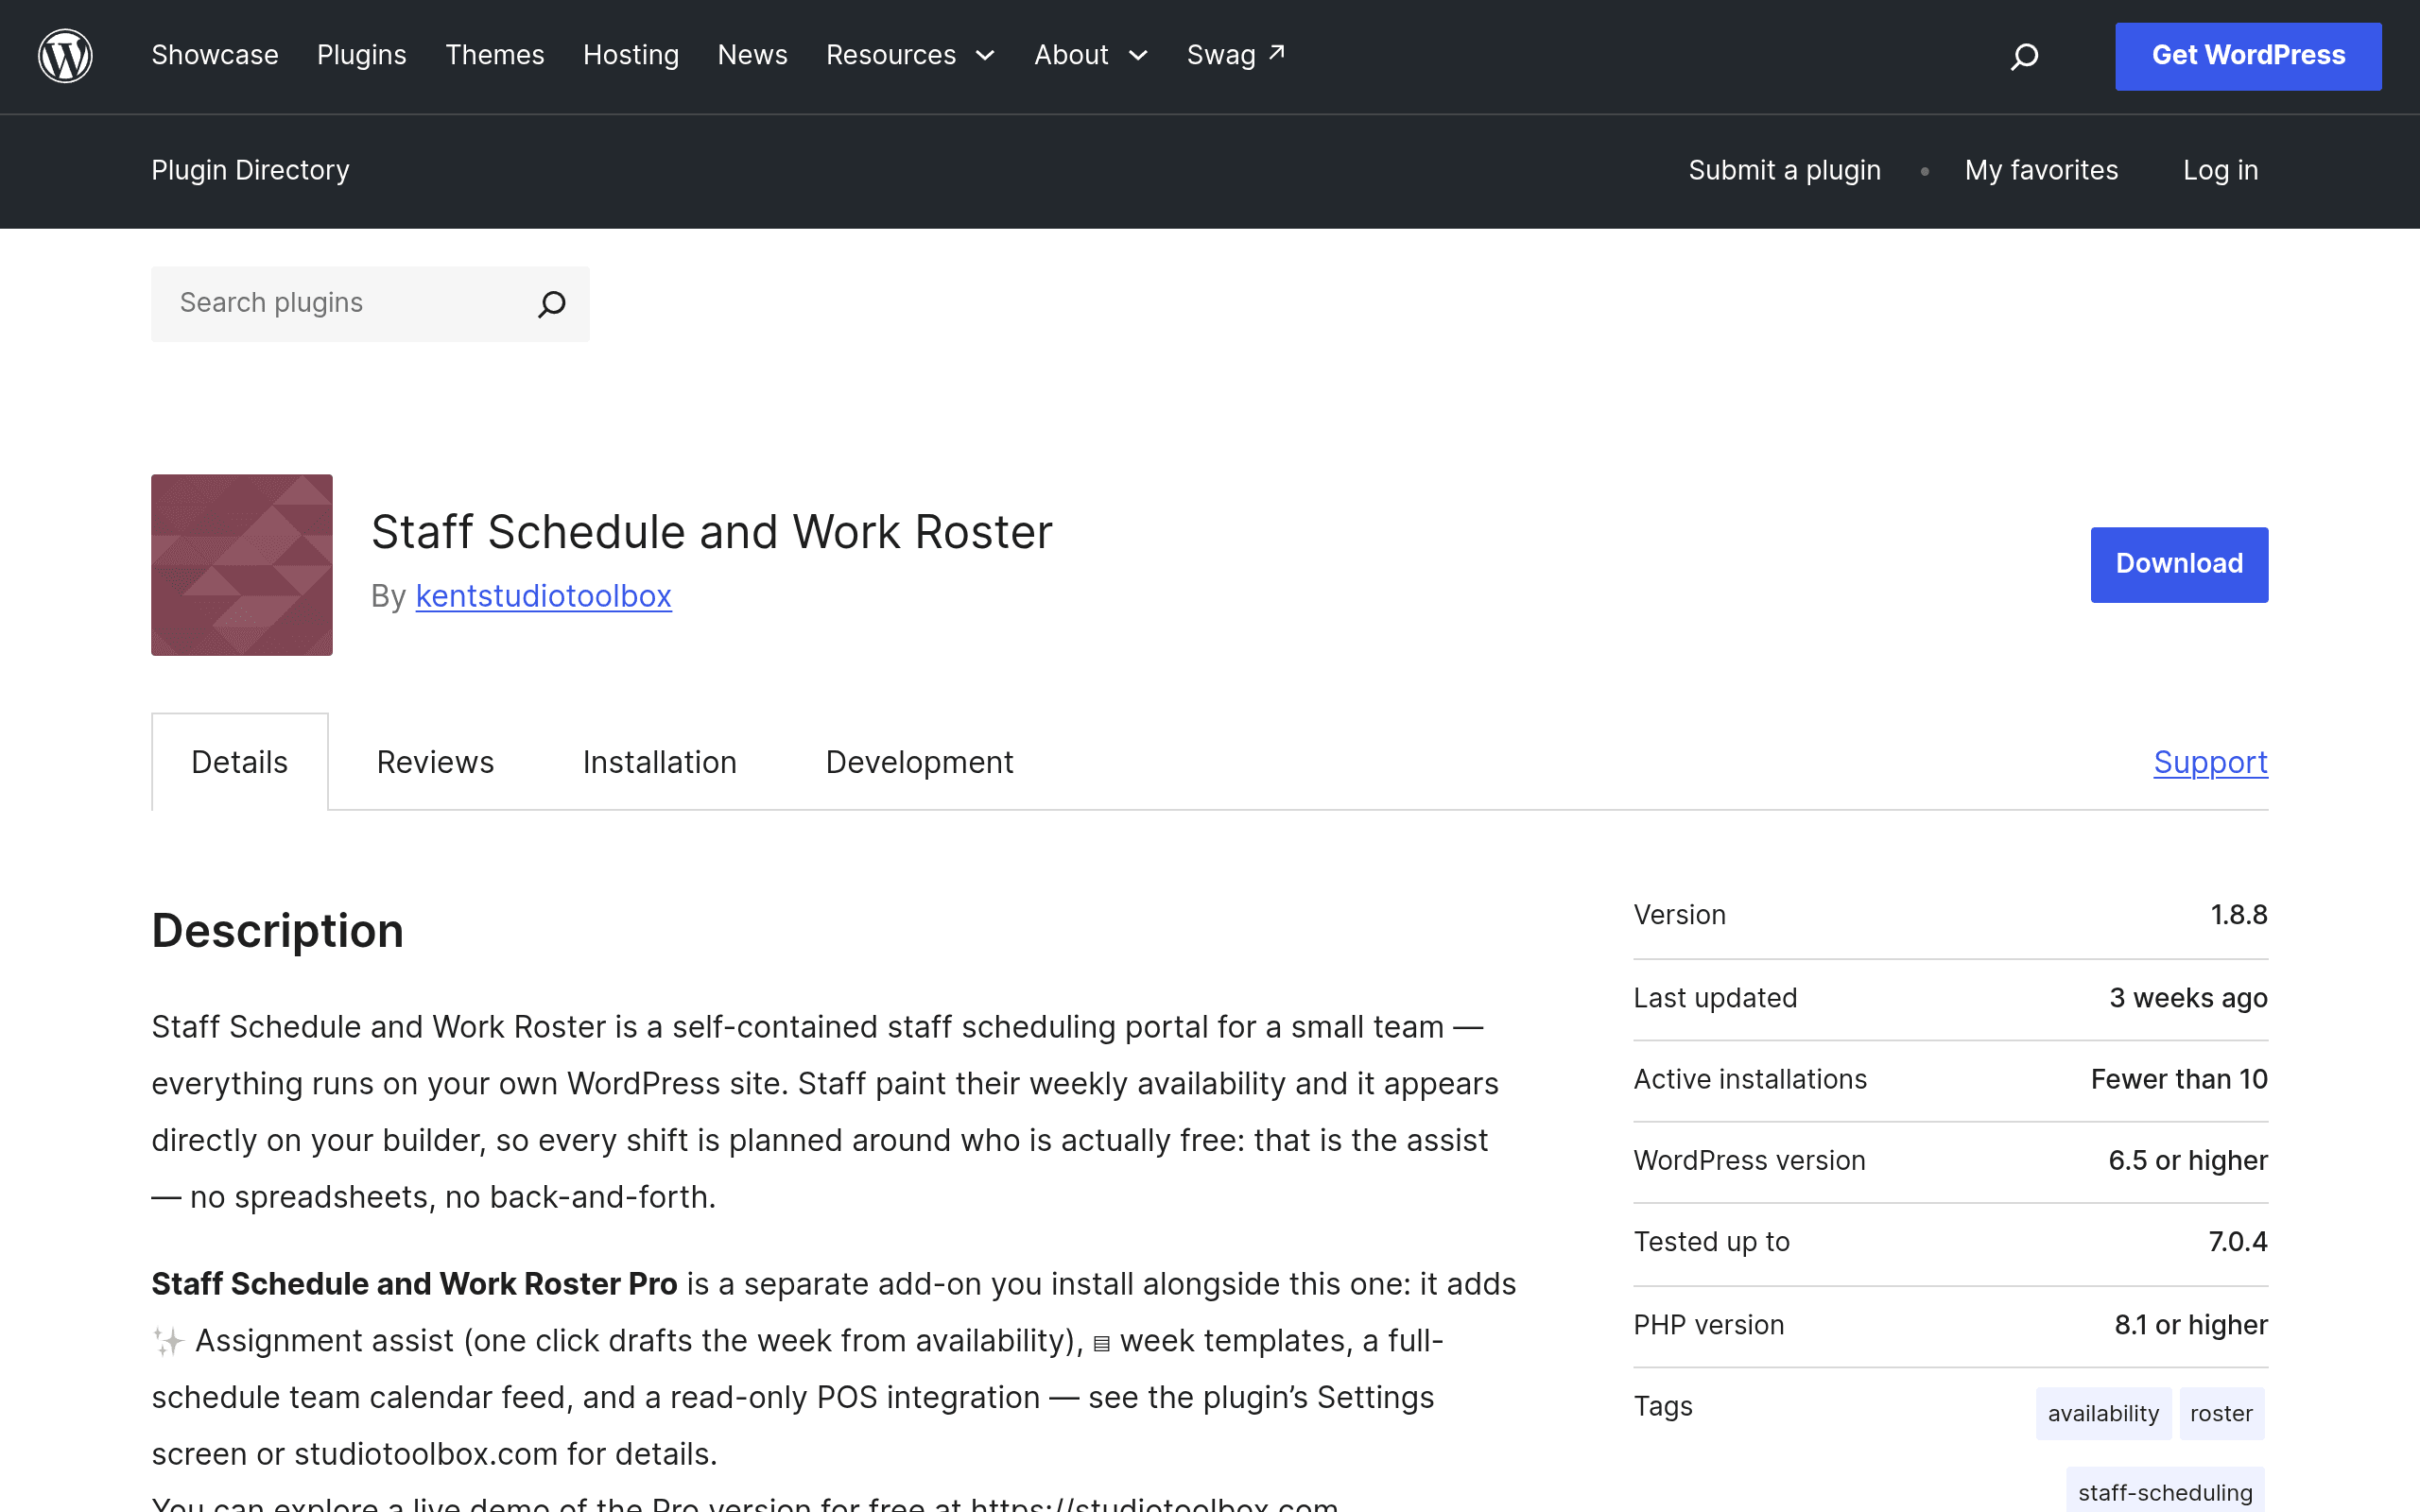Open the Support link
The image size is (2420, 1512).
(x=2211, y=762)
